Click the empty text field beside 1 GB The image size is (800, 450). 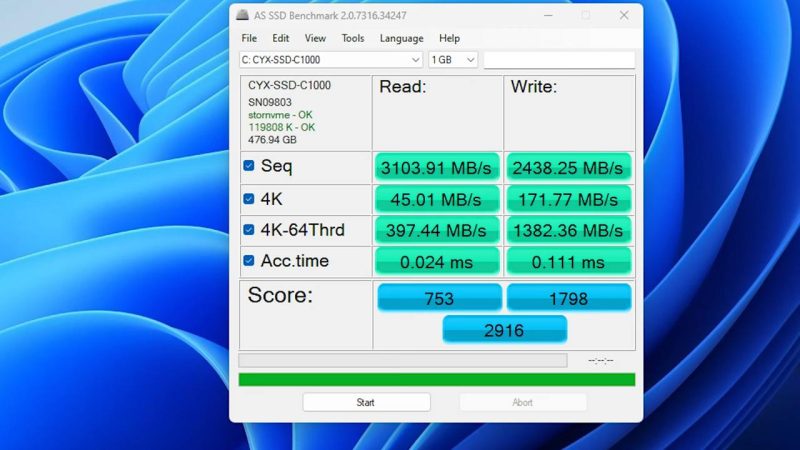[x=559, y=60]
